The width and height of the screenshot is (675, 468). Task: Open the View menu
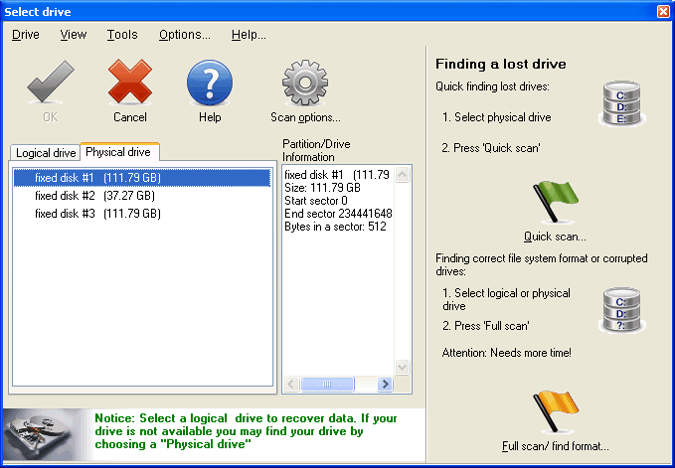(73, 35)
